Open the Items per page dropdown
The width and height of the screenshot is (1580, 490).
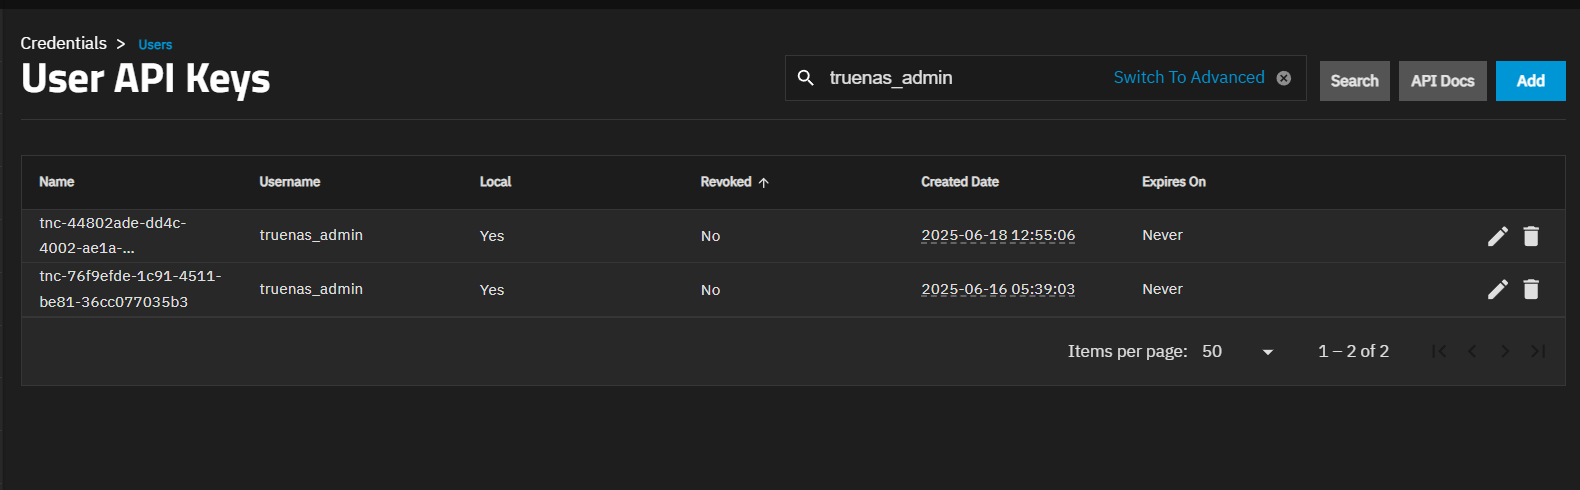[1238, 351]
